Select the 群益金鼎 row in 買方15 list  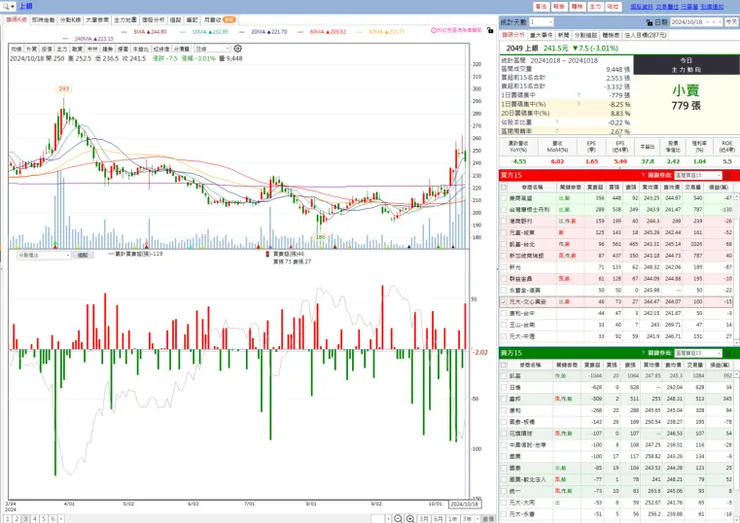(618, 278)
